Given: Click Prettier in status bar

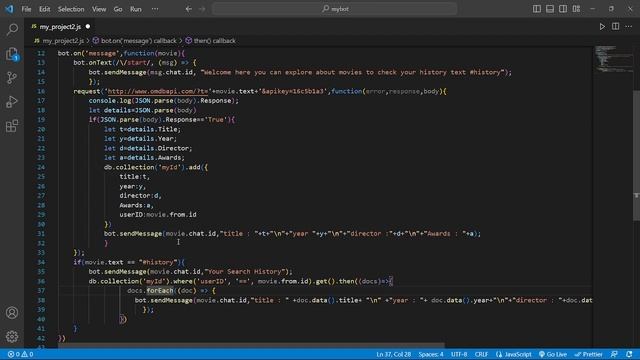Looking at the screenshot, I should (x=588, y=354).
